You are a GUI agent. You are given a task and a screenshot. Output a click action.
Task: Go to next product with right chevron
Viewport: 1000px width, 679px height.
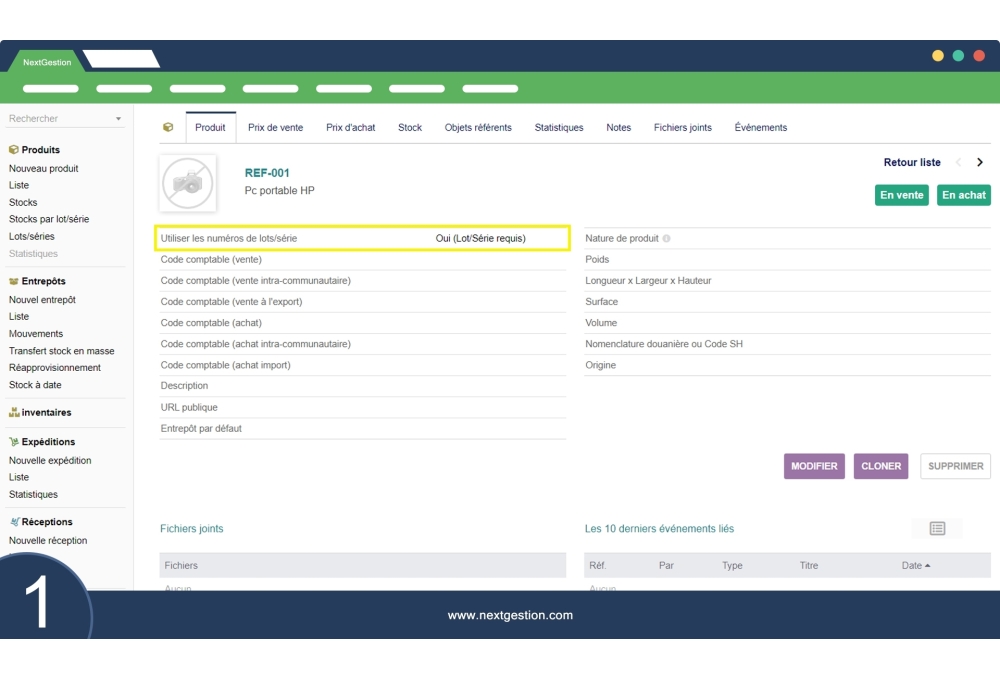[980, 163]
